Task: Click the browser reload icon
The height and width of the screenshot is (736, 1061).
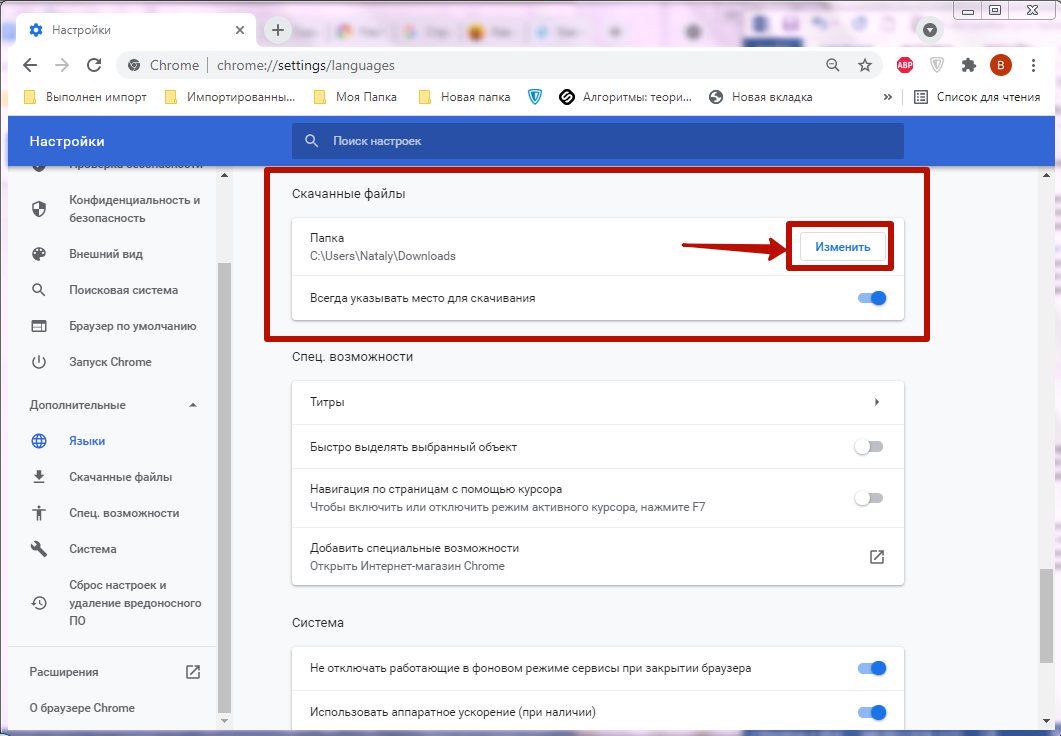Action: coord(94,65)
